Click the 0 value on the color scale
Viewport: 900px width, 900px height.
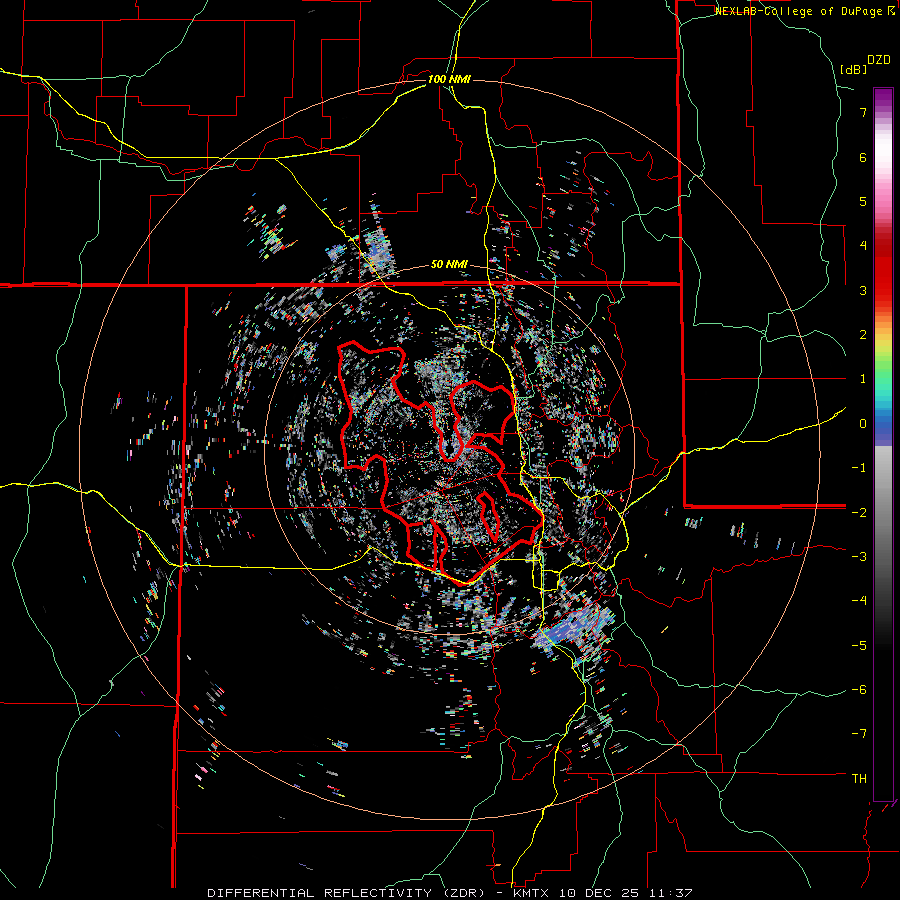tap(863, 424)
